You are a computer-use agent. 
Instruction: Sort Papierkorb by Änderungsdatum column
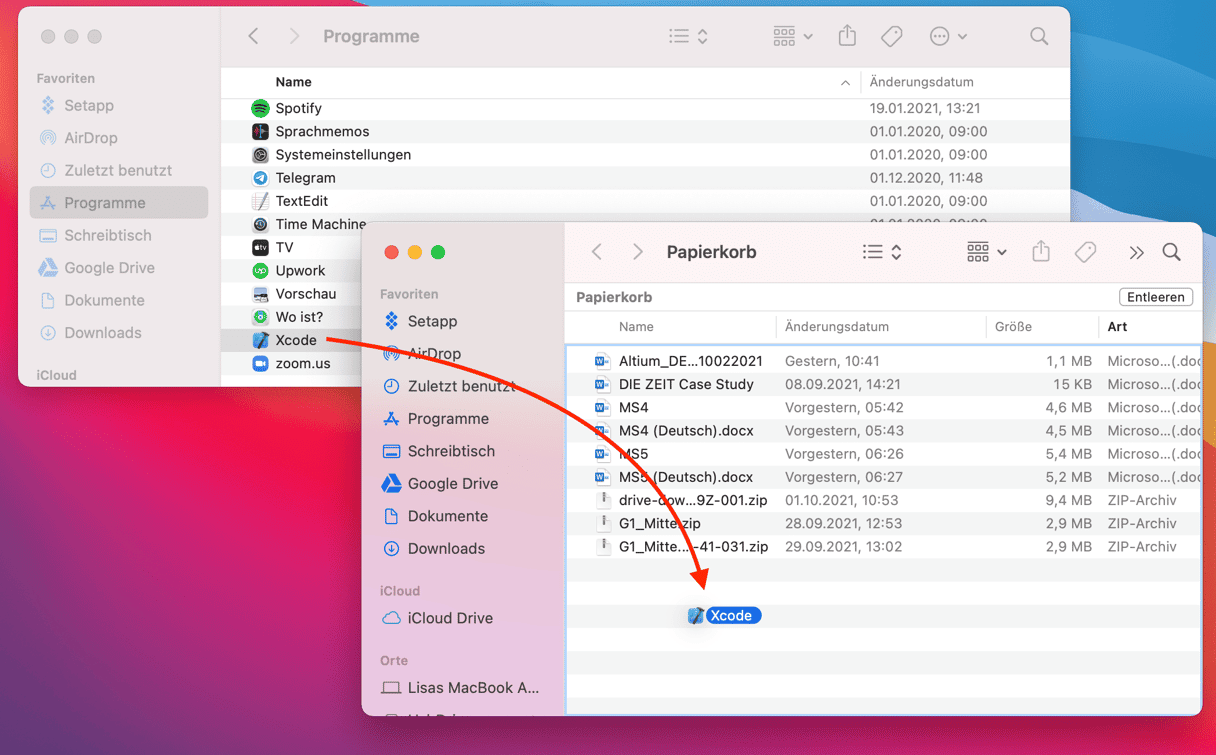click(x=837, y=327)
